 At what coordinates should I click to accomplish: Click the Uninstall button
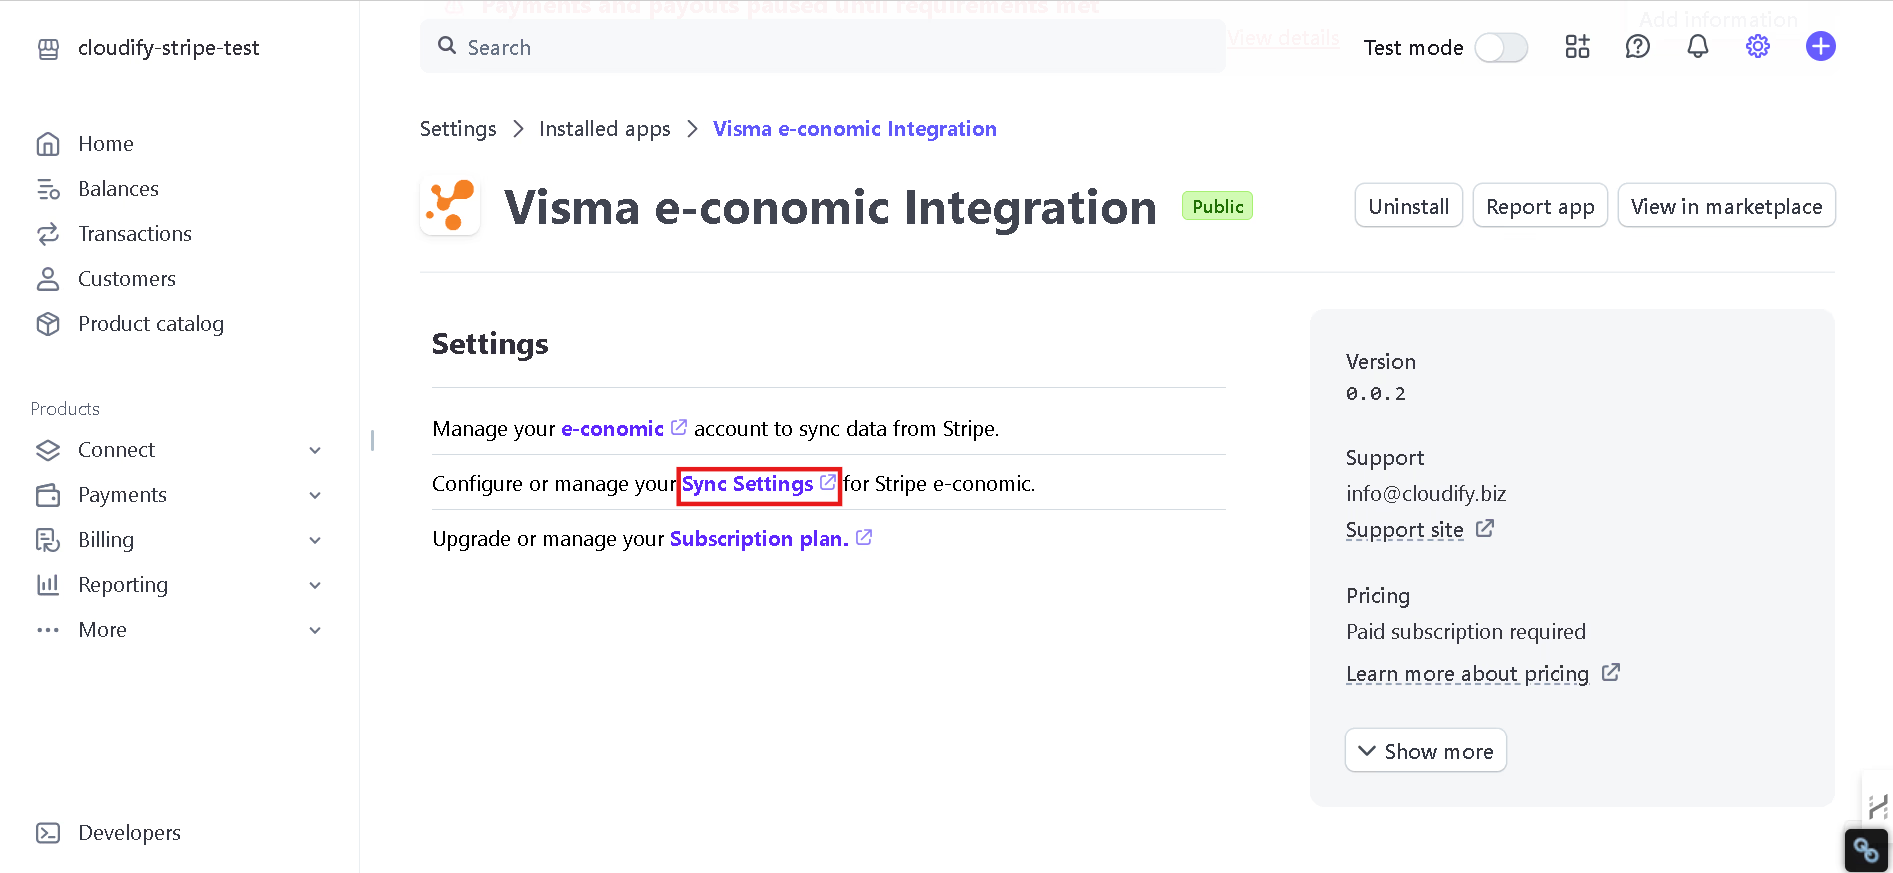[x=1408, y=206]
